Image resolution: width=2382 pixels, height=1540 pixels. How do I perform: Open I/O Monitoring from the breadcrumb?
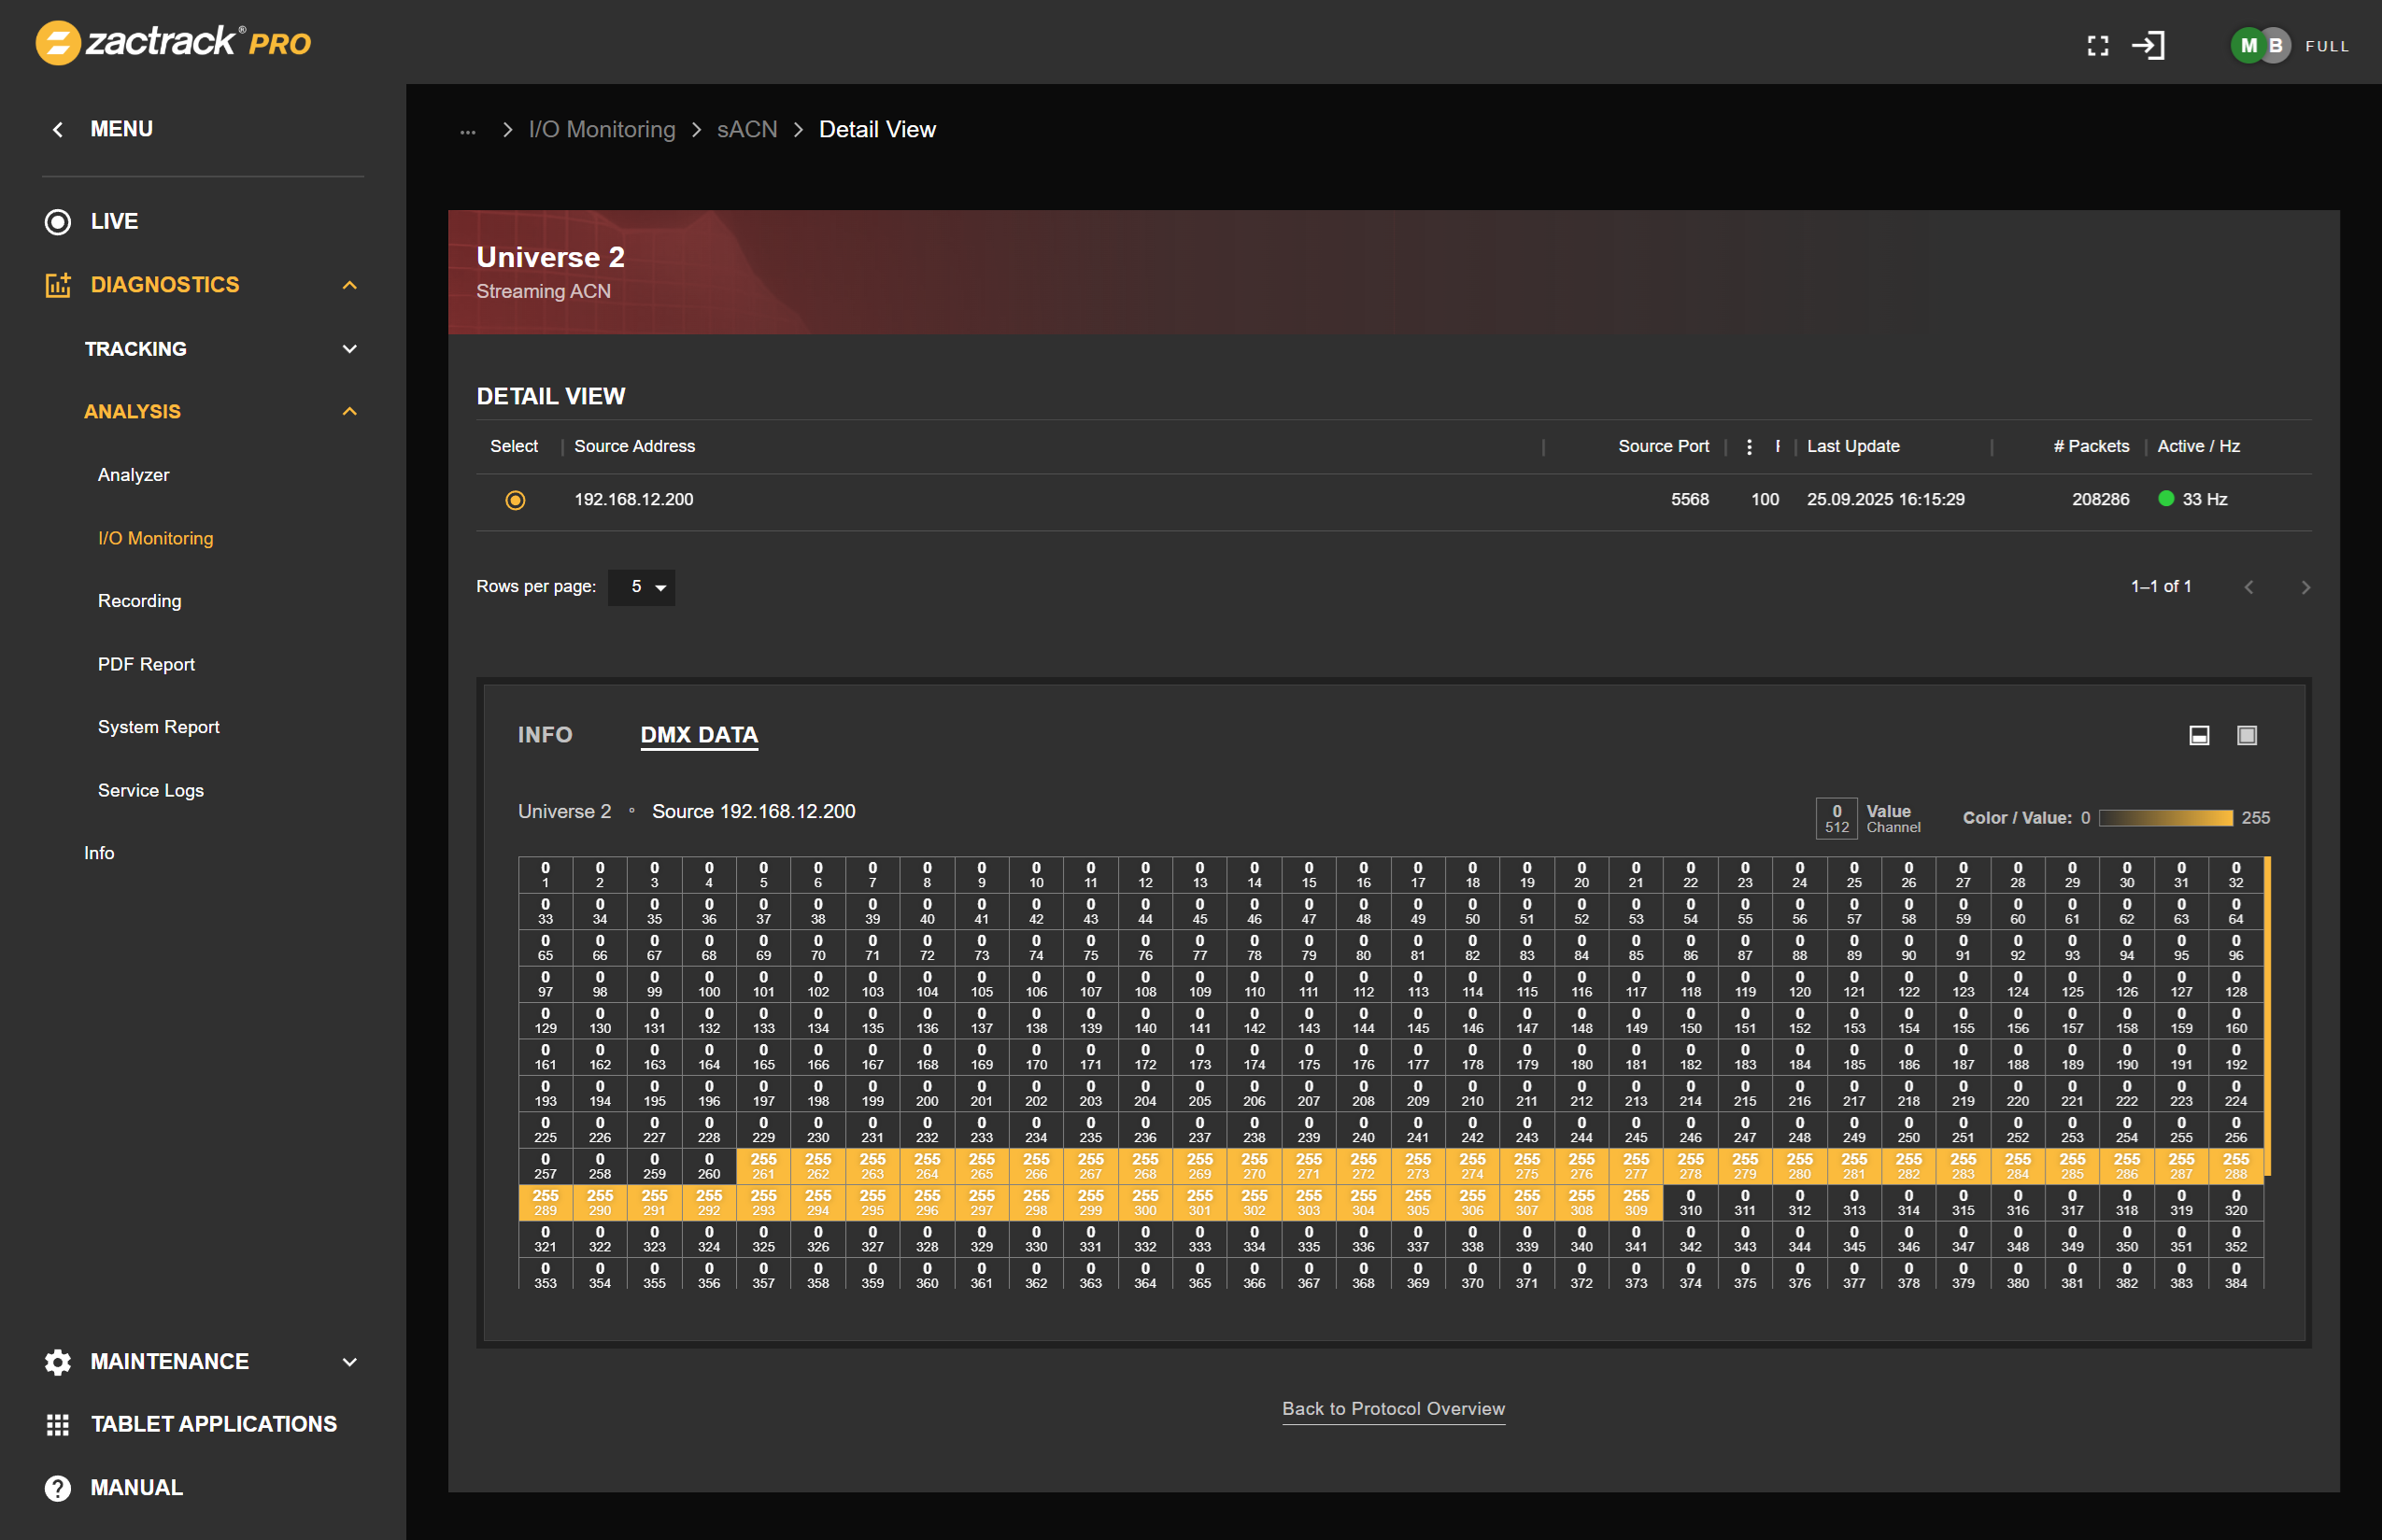pyautogui.click(x=601, y=129)
